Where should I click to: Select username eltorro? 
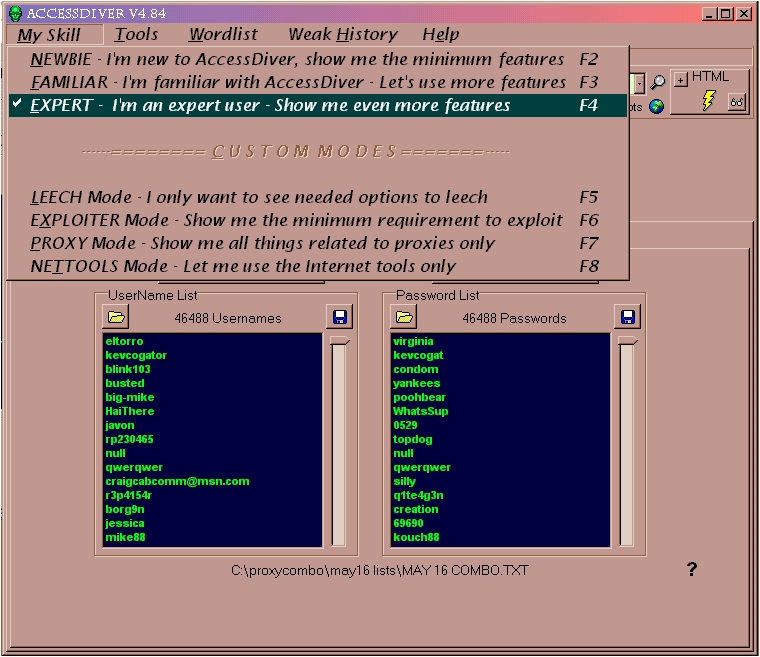tap(124, 341)
